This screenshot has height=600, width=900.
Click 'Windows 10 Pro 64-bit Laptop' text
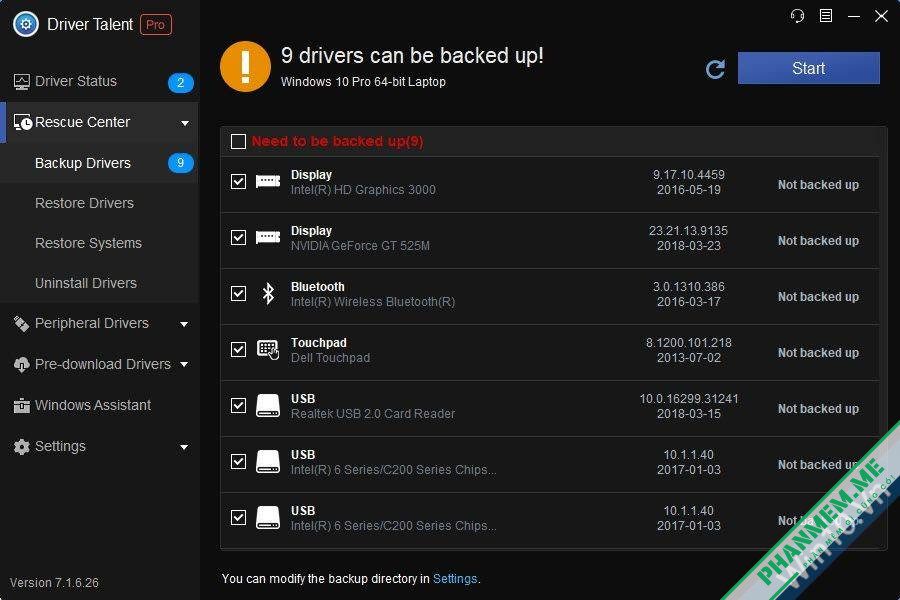363,82
